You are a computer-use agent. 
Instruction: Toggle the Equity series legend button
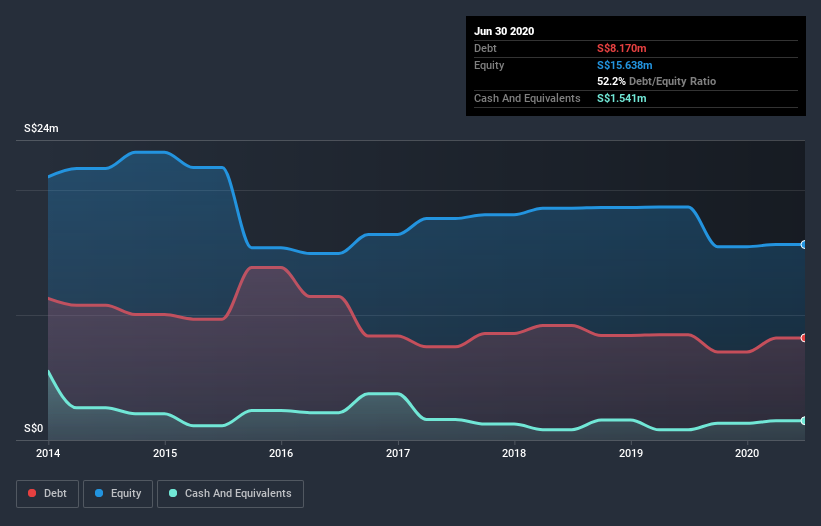coord(118,494)
